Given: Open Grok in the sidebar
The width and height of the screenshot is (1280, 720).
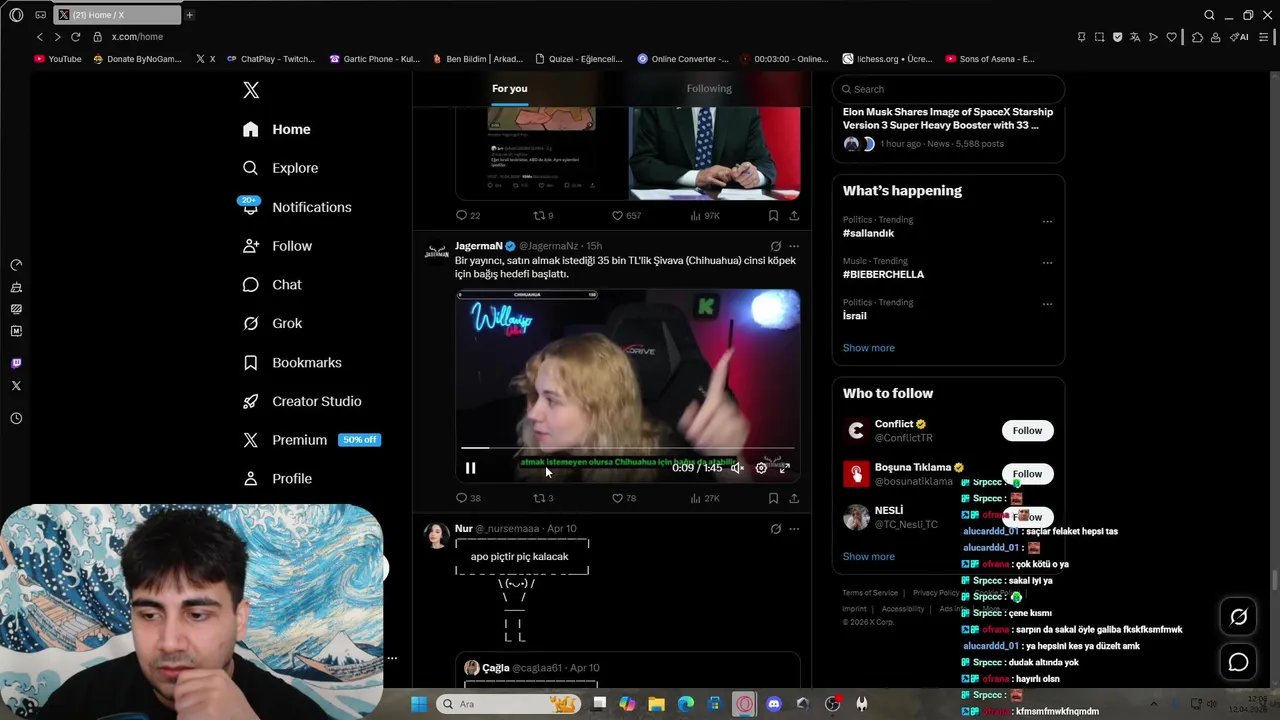Looking at the screenshot, I should click(x=272, y=323).
